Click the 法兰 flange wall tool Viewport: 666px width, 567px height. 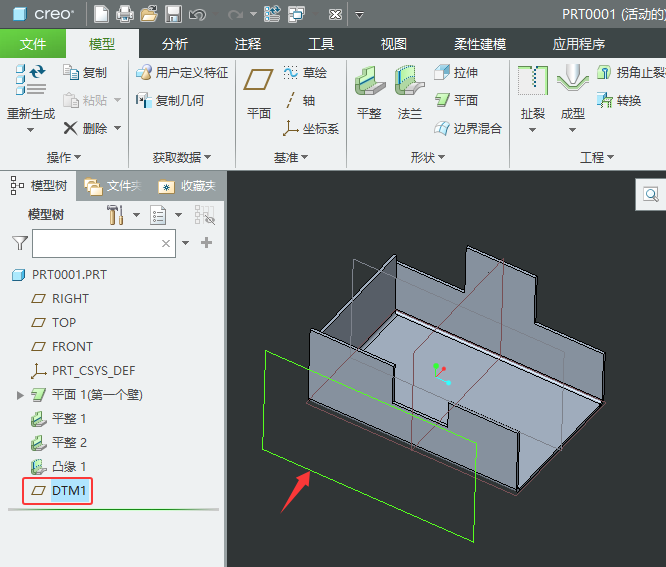[x=409, y=91]
